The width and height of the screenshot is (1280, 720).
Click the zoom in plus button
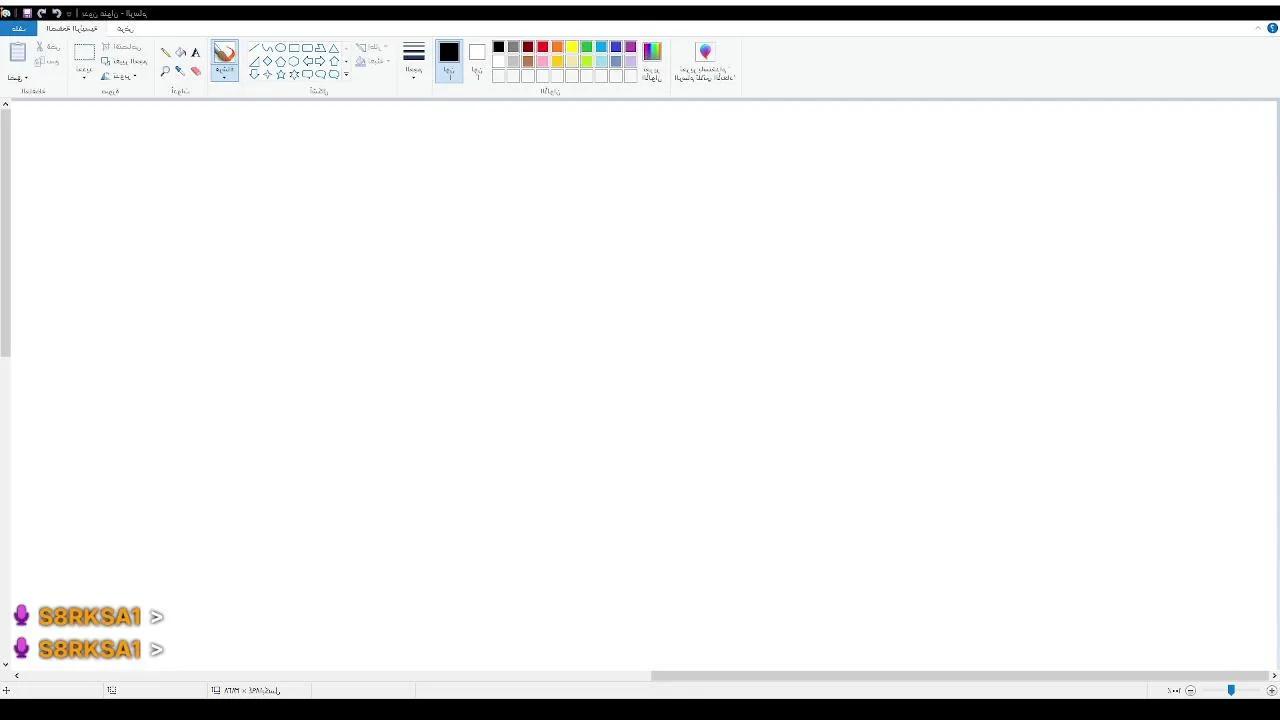point(1271,690)
